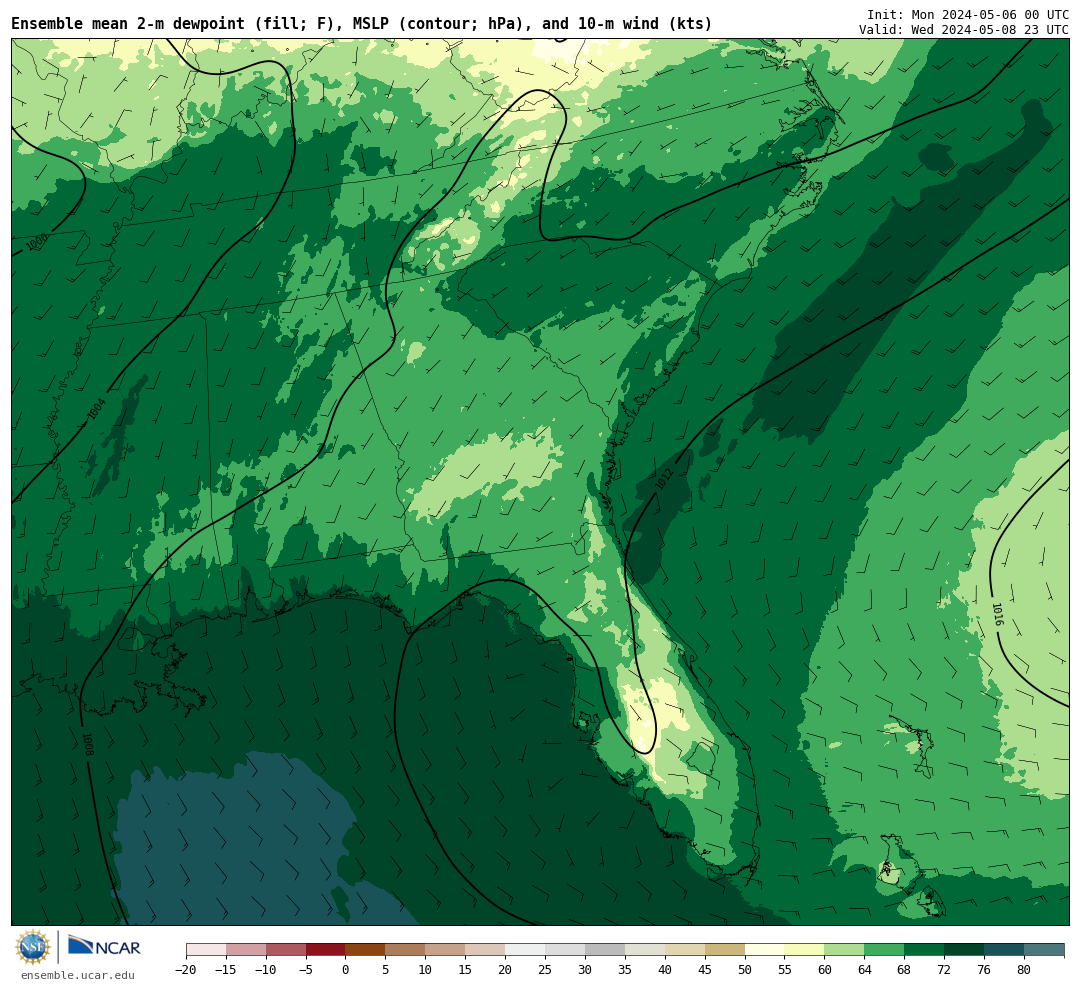This screenshot has height=988, width=1080.
Task: Click the colorbar swatch between 72 and 76
Action: tap(964, 949)
